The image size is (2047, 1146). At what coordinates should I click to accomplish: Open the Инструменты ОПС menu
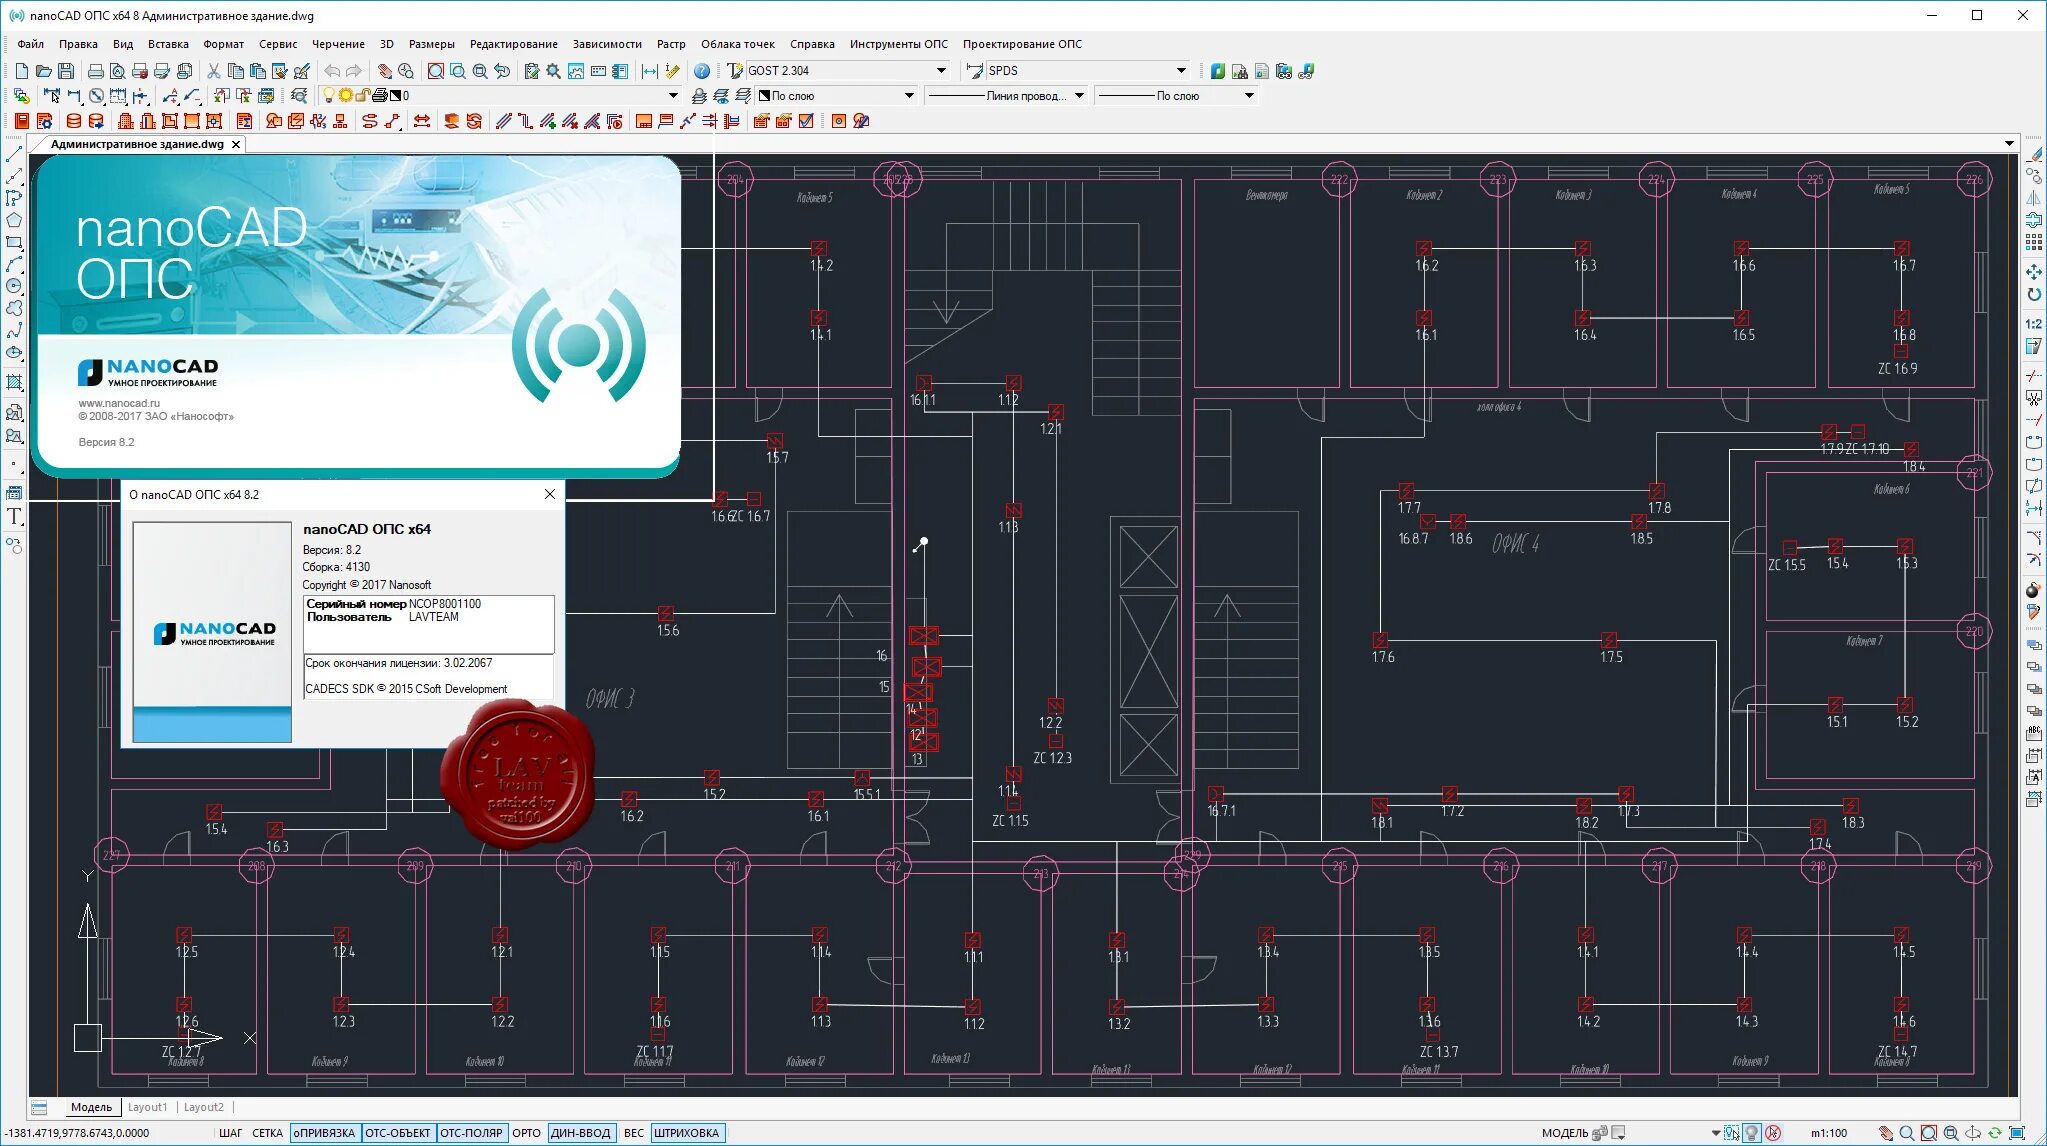[x=899, y=44]
